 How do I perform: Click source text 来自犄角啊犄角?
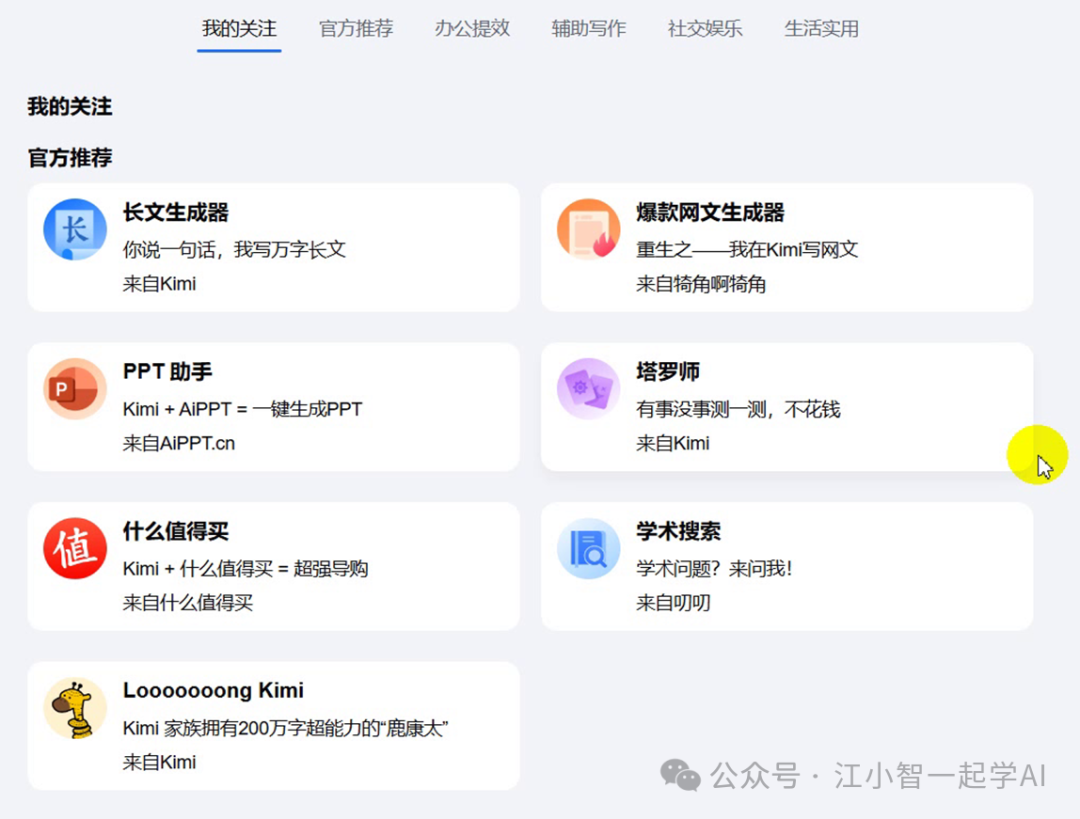tap(701, 284)
